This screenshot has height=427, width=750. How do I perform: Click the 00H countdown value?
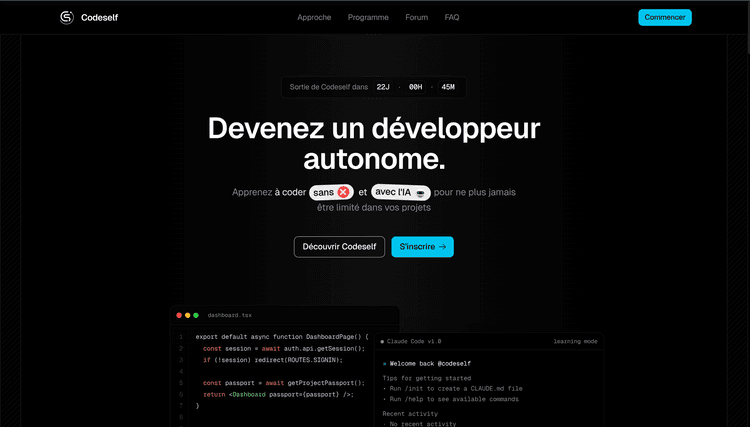click(x=416, y=87)
